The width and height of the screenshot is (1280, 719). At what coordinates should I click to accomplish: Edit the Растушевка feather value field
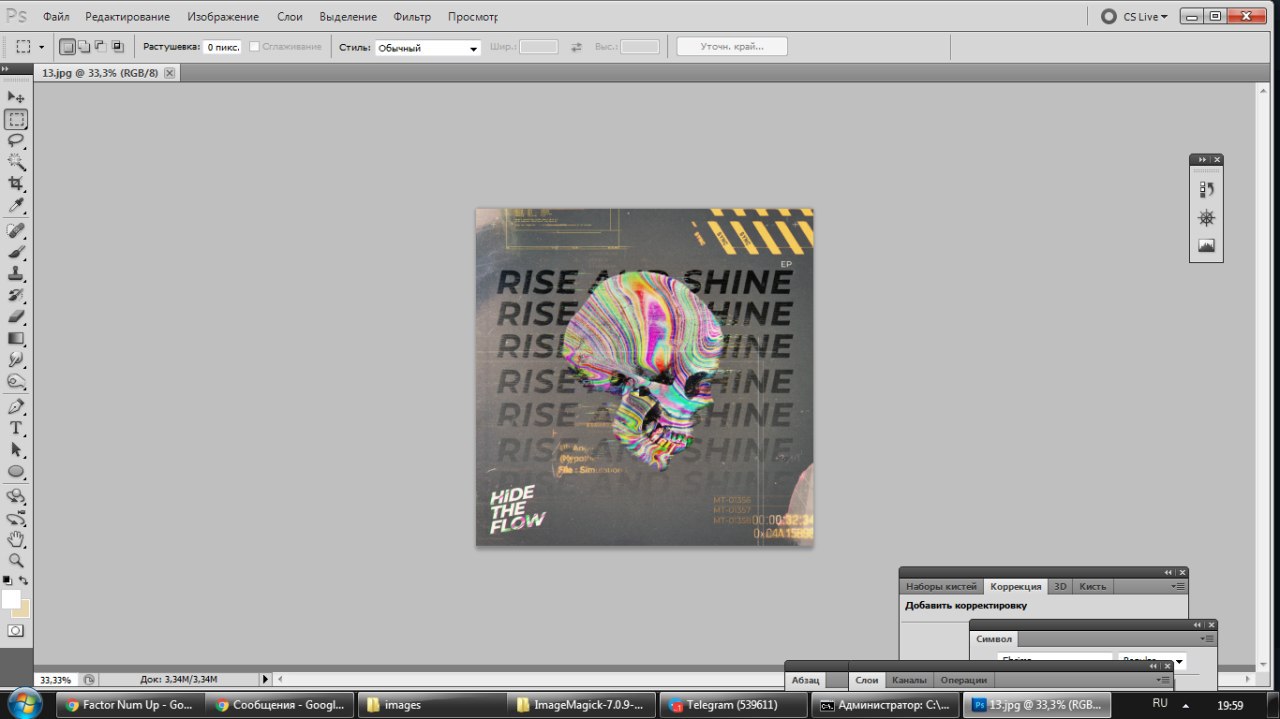[x=222, y=47]
